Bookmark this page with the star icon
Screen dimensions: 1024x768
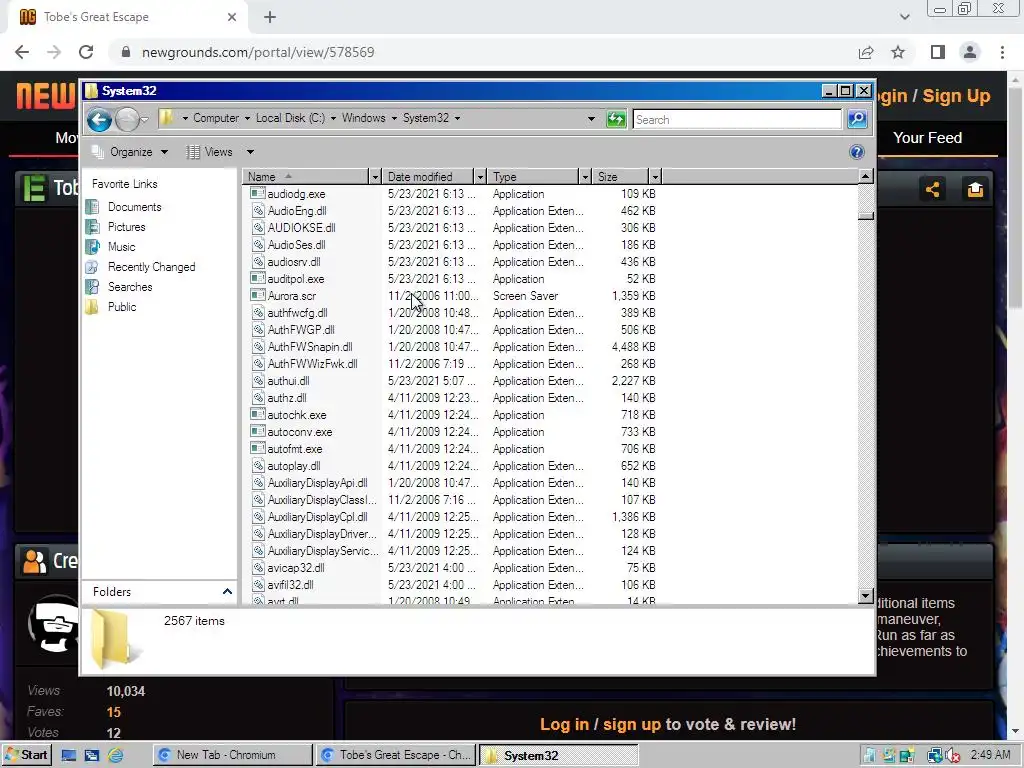(x=898, y=52)
